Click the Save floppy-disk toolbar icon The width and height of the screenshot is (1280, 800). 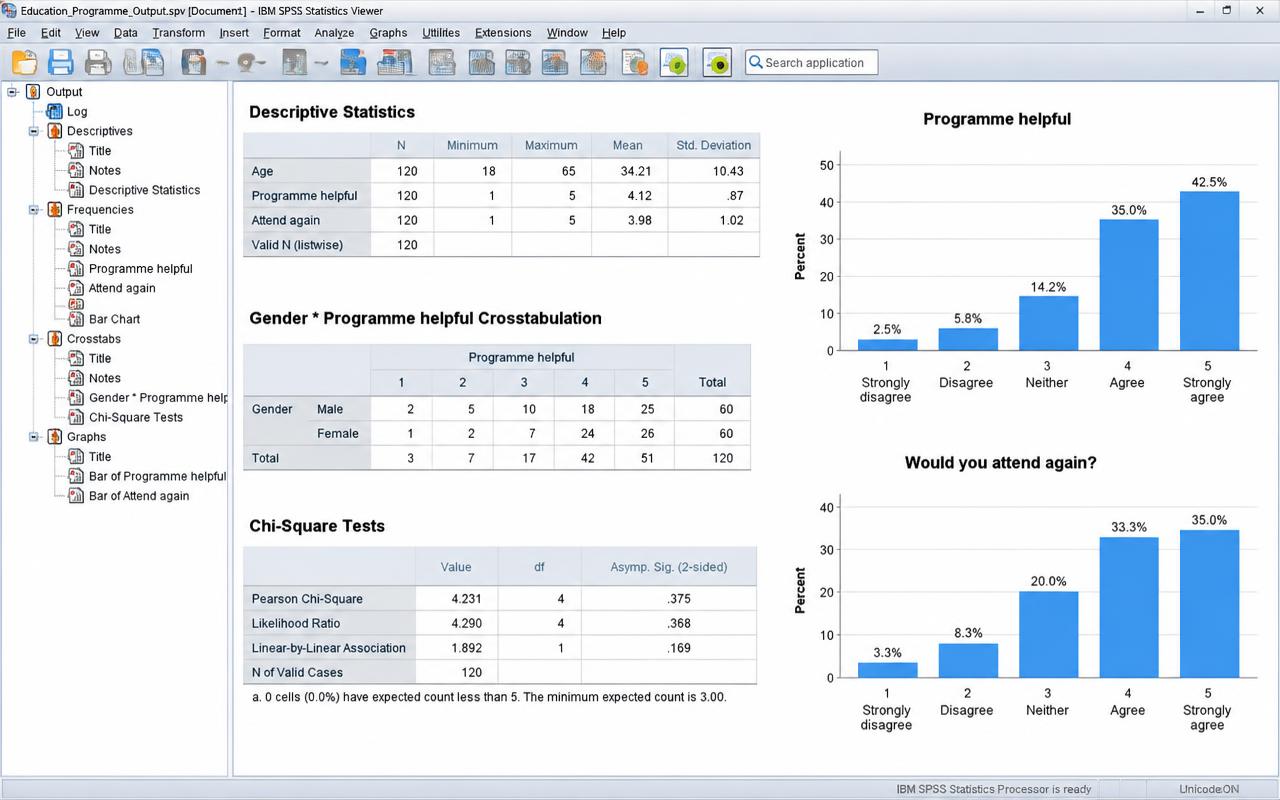pos(61,62)
